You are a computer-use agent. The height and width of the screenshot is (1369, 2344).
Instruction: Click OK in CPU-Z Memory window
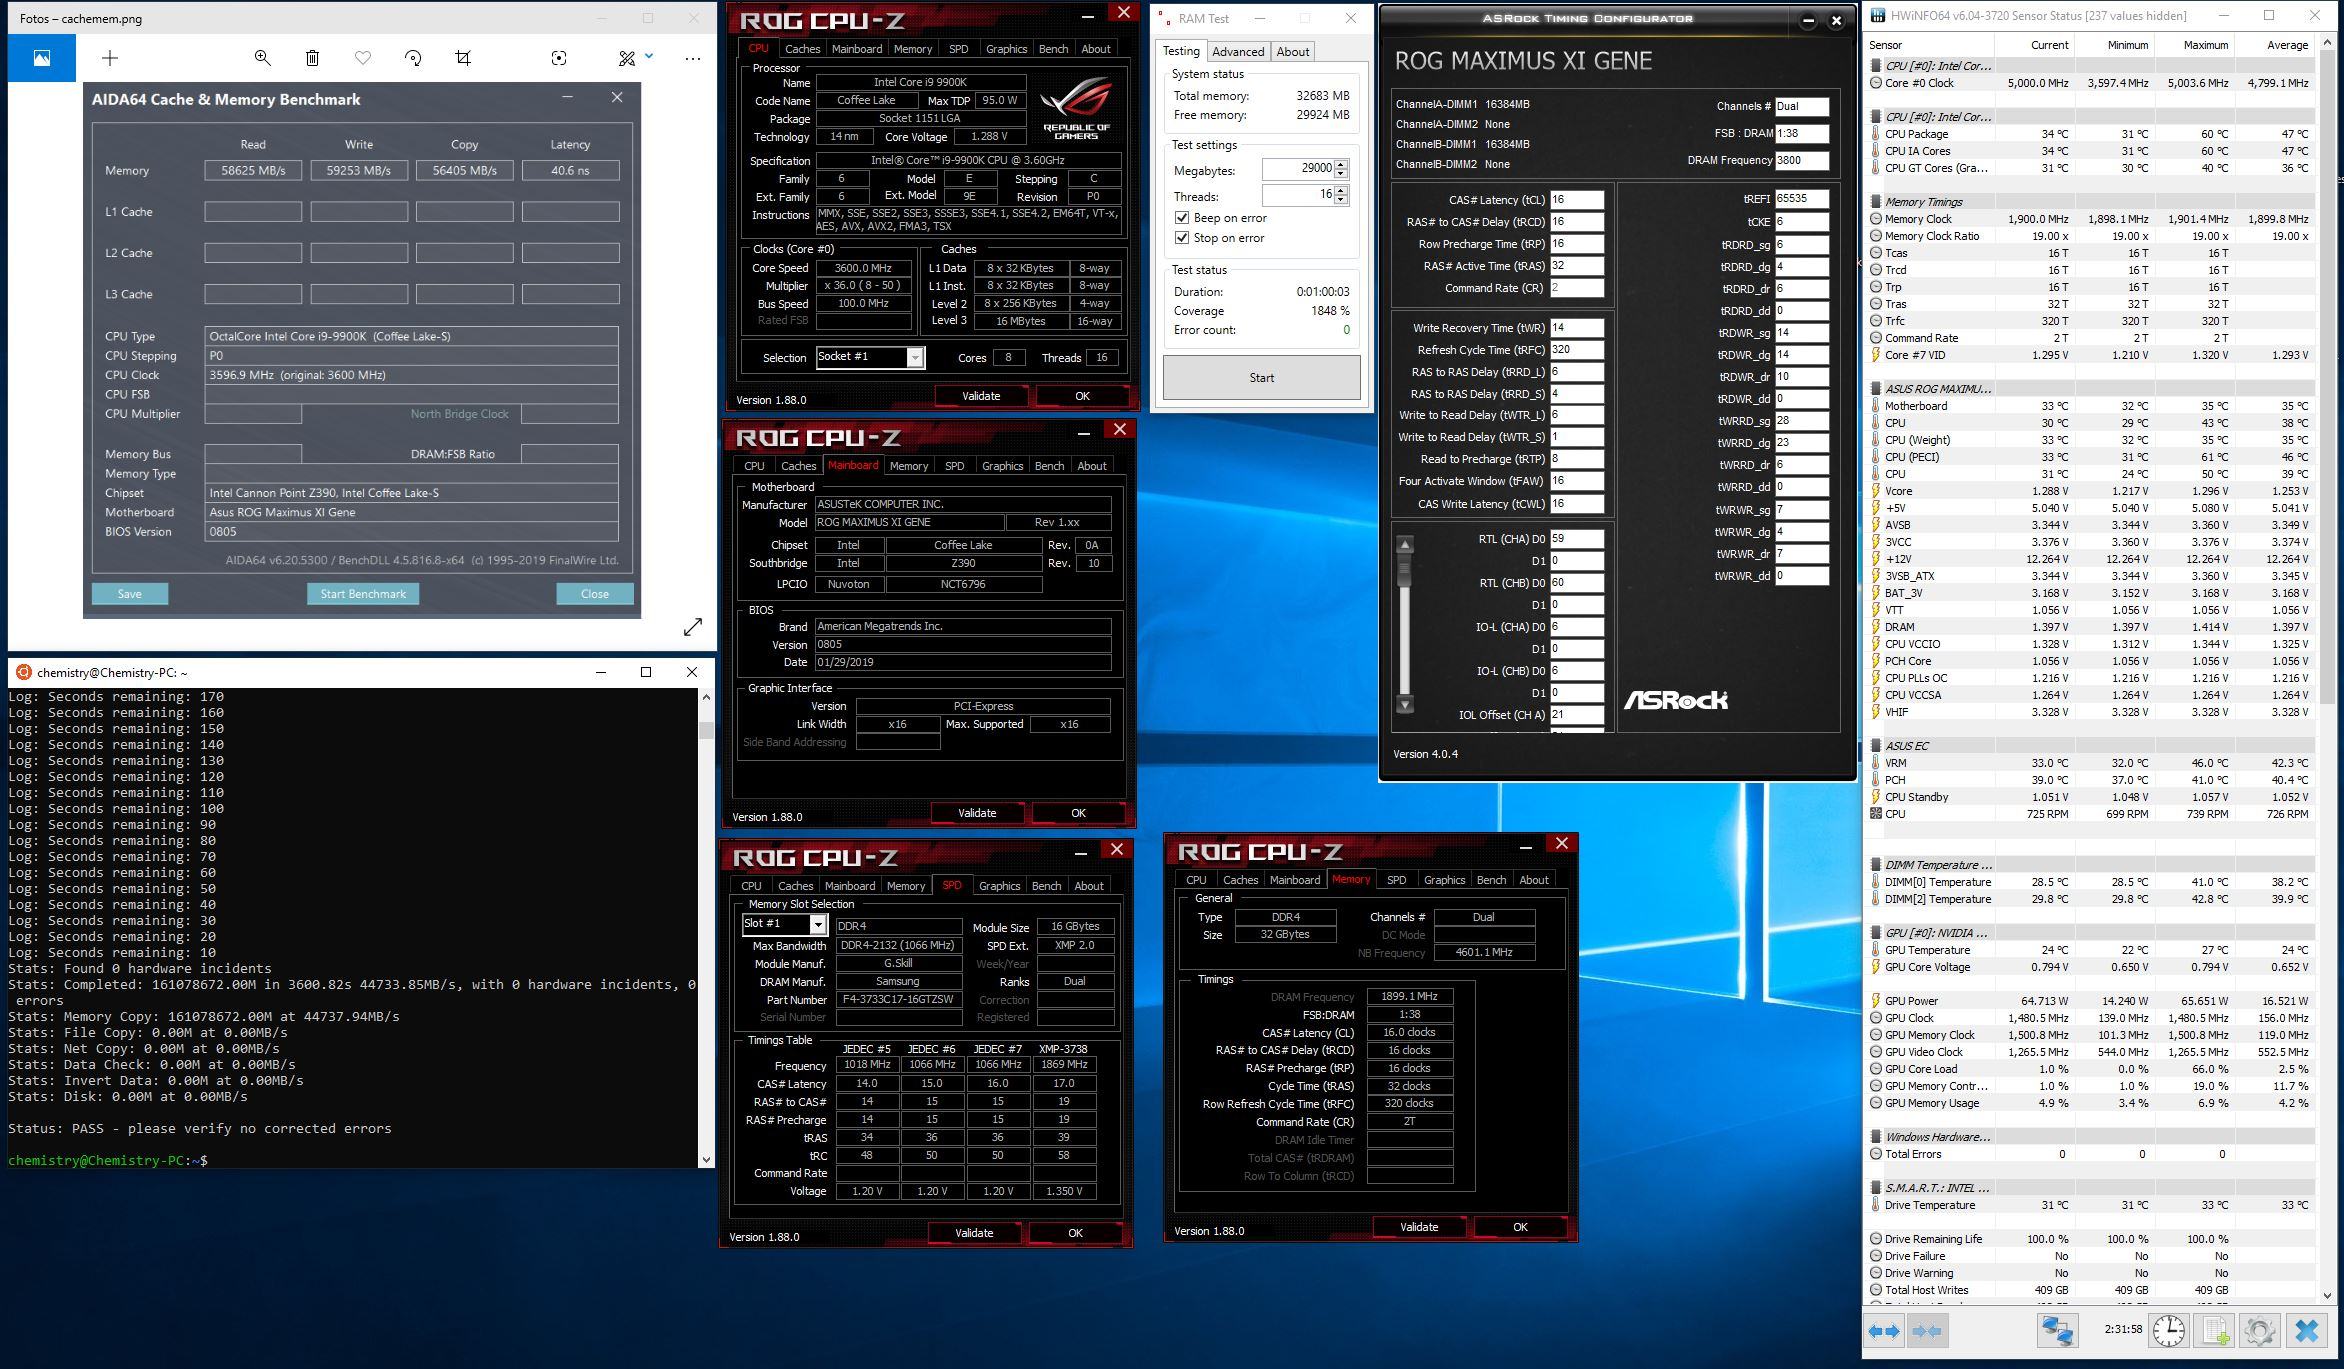click(x=1520, y=1227)
